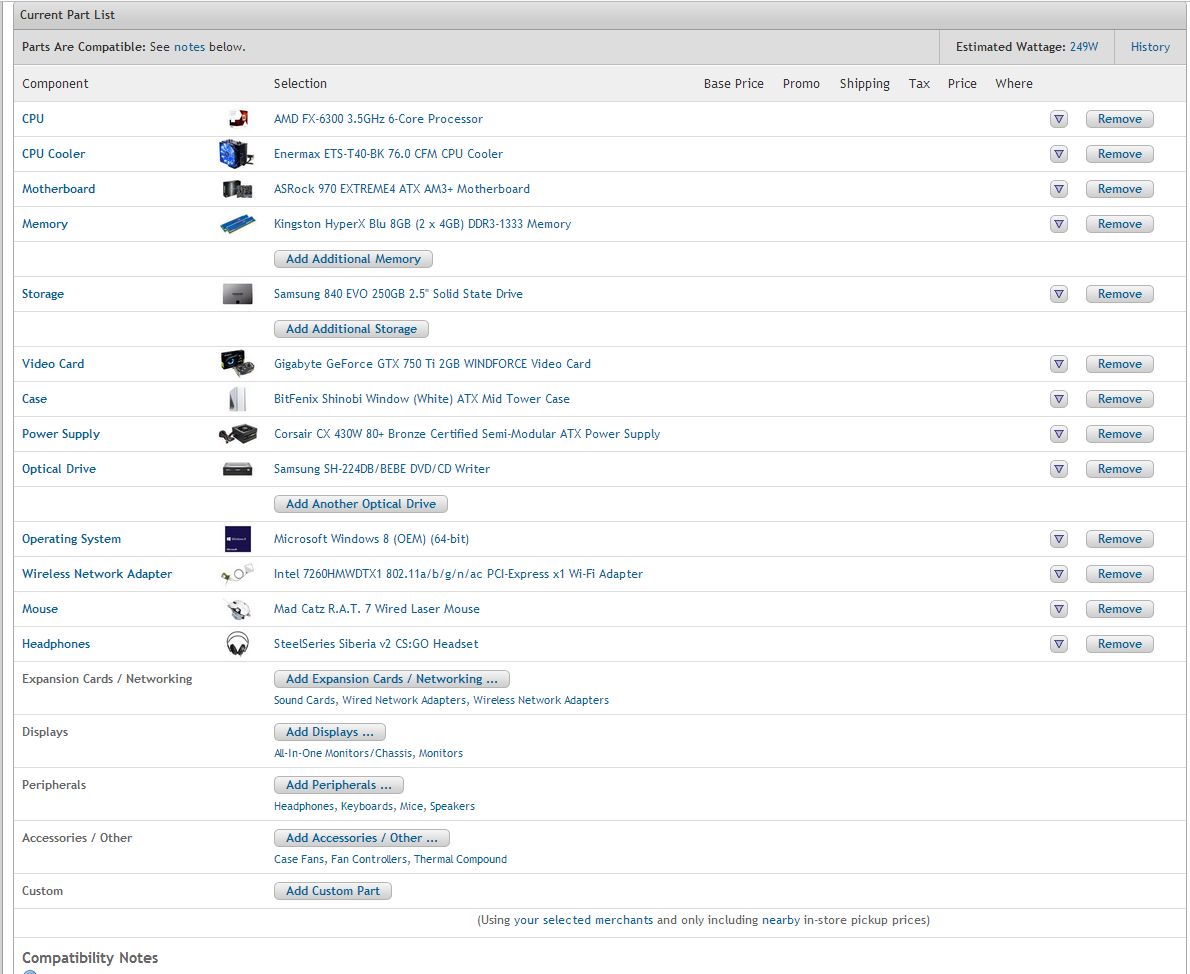This screenshot has height=974, width=1190.
Task: Open the Wireless Network Adapter row dropdown arrow
Action: click(x=1059, y=574)
